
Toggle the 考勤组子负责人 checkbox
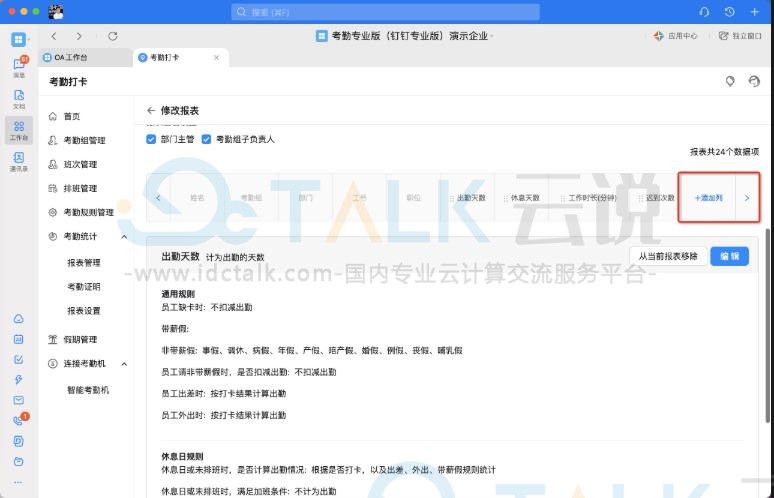(206, 139)
